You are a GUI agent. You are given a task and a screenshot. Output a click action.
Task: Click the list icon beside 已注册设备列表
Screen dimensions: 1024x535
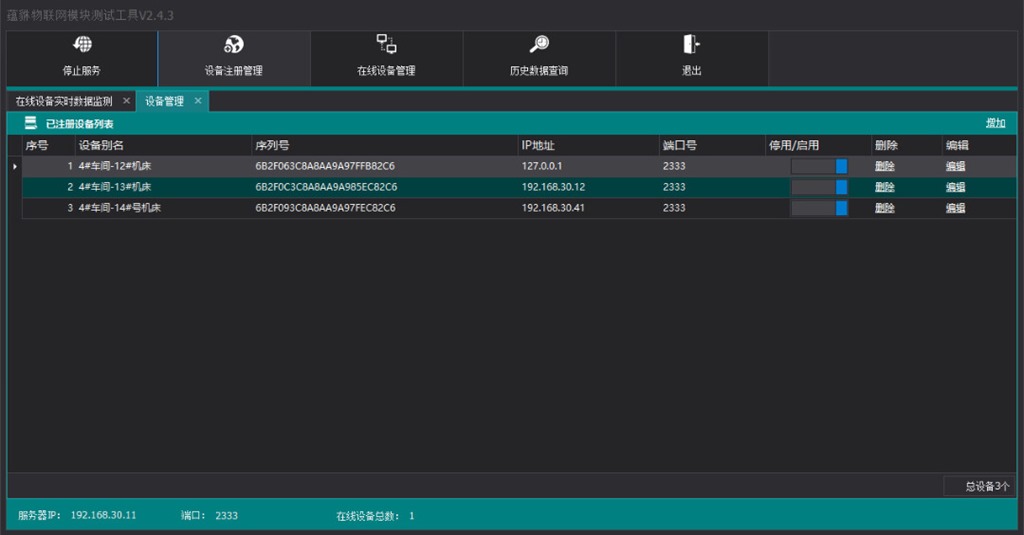(x=31, y=123)
